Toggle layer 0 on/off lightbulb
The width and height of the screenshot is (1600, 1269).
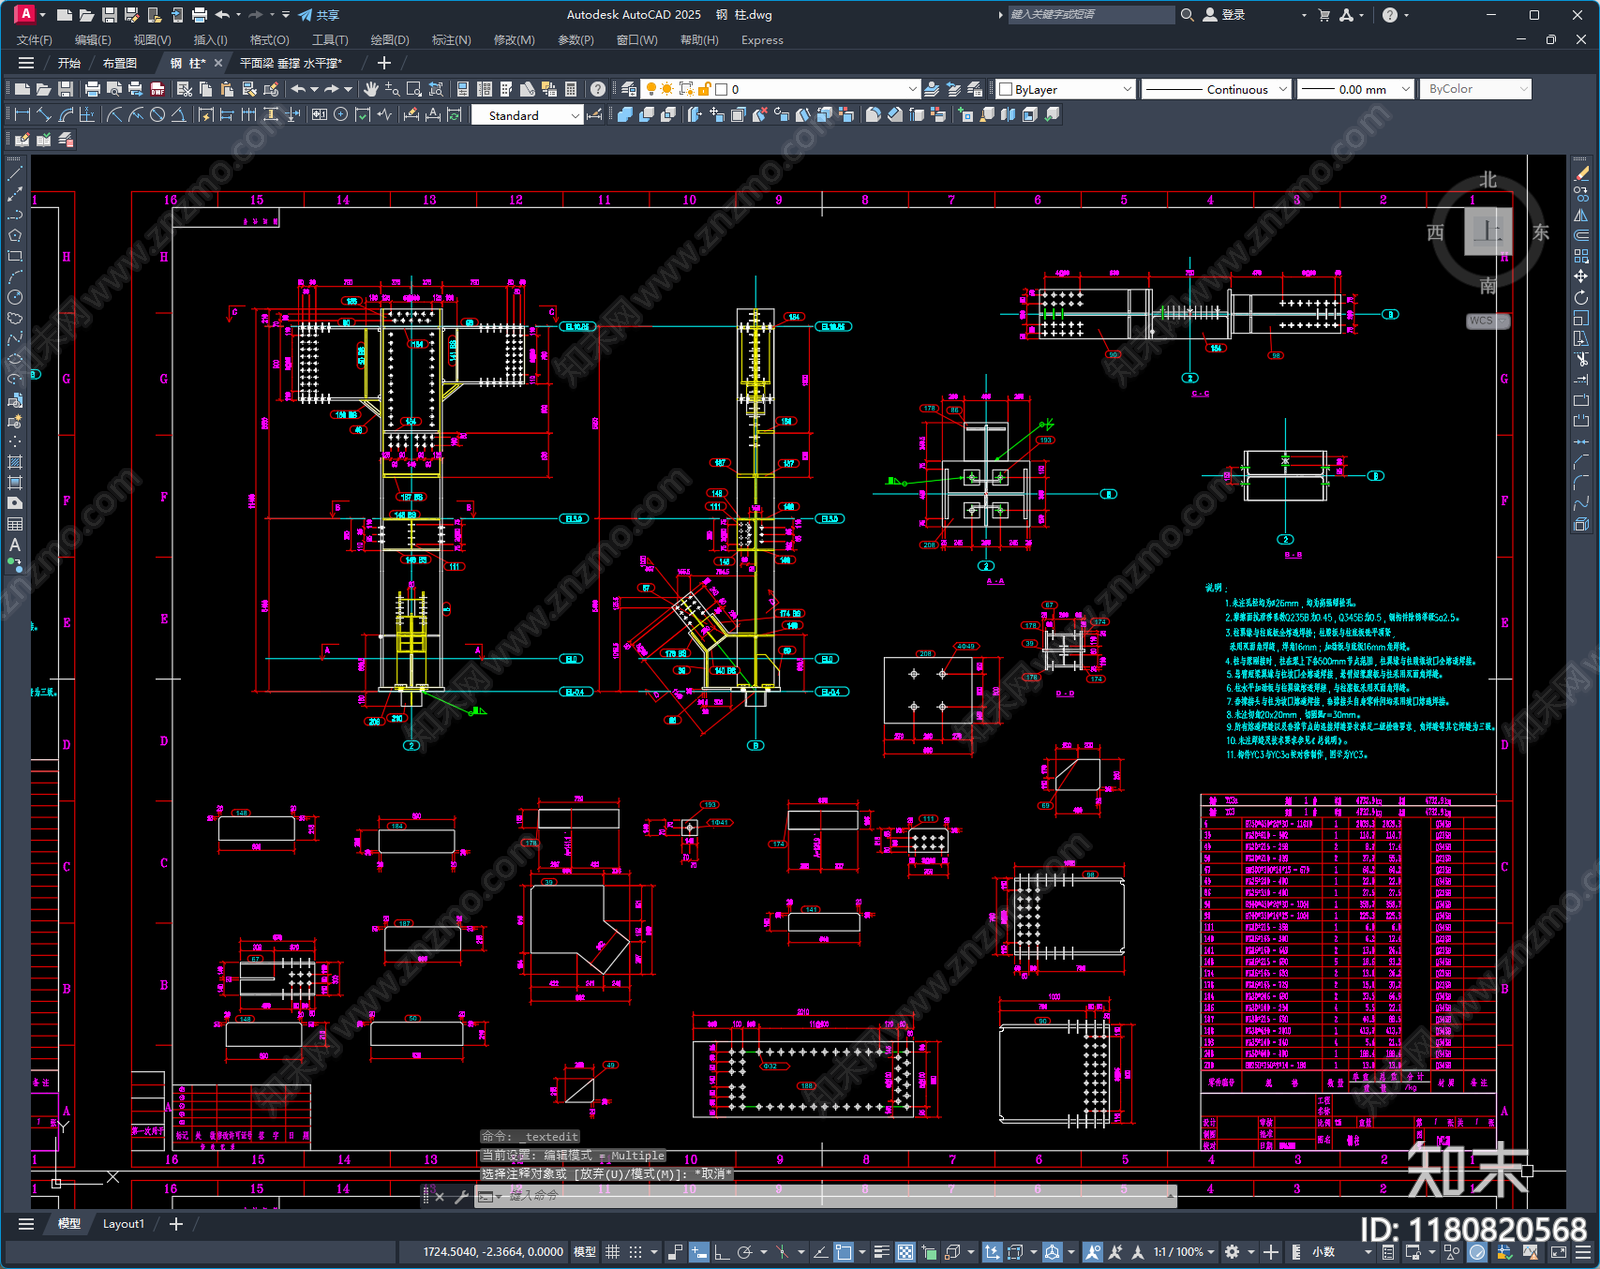652,89
